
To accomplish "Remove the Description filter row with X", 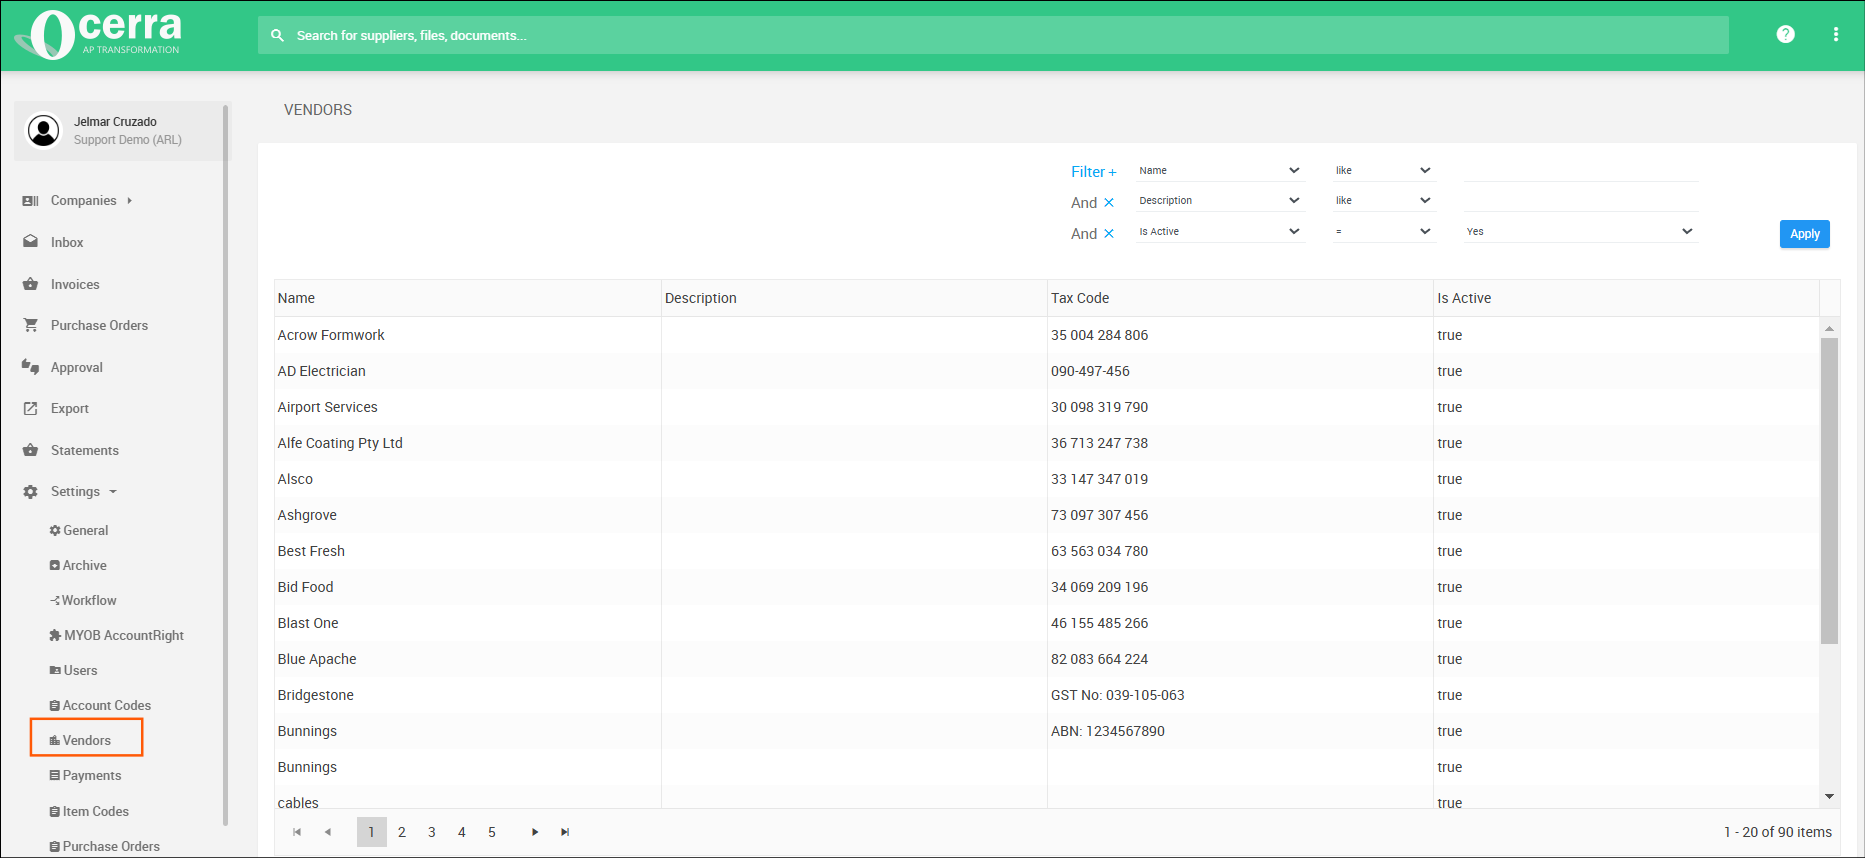I will pos(1109,203).
